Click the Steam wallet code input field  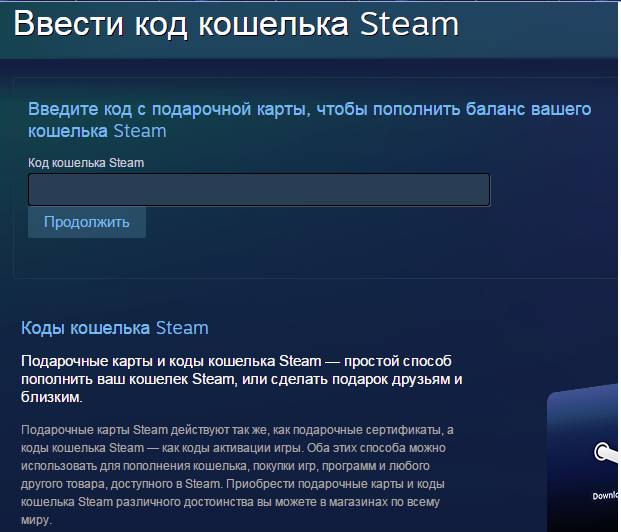(259, 190)
